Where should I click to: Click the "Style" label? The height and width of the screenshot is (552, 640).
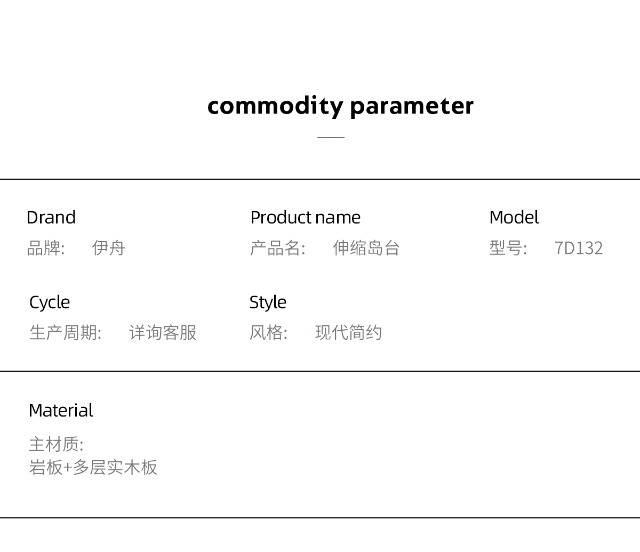pyautogui.click(x=268, y=302)
